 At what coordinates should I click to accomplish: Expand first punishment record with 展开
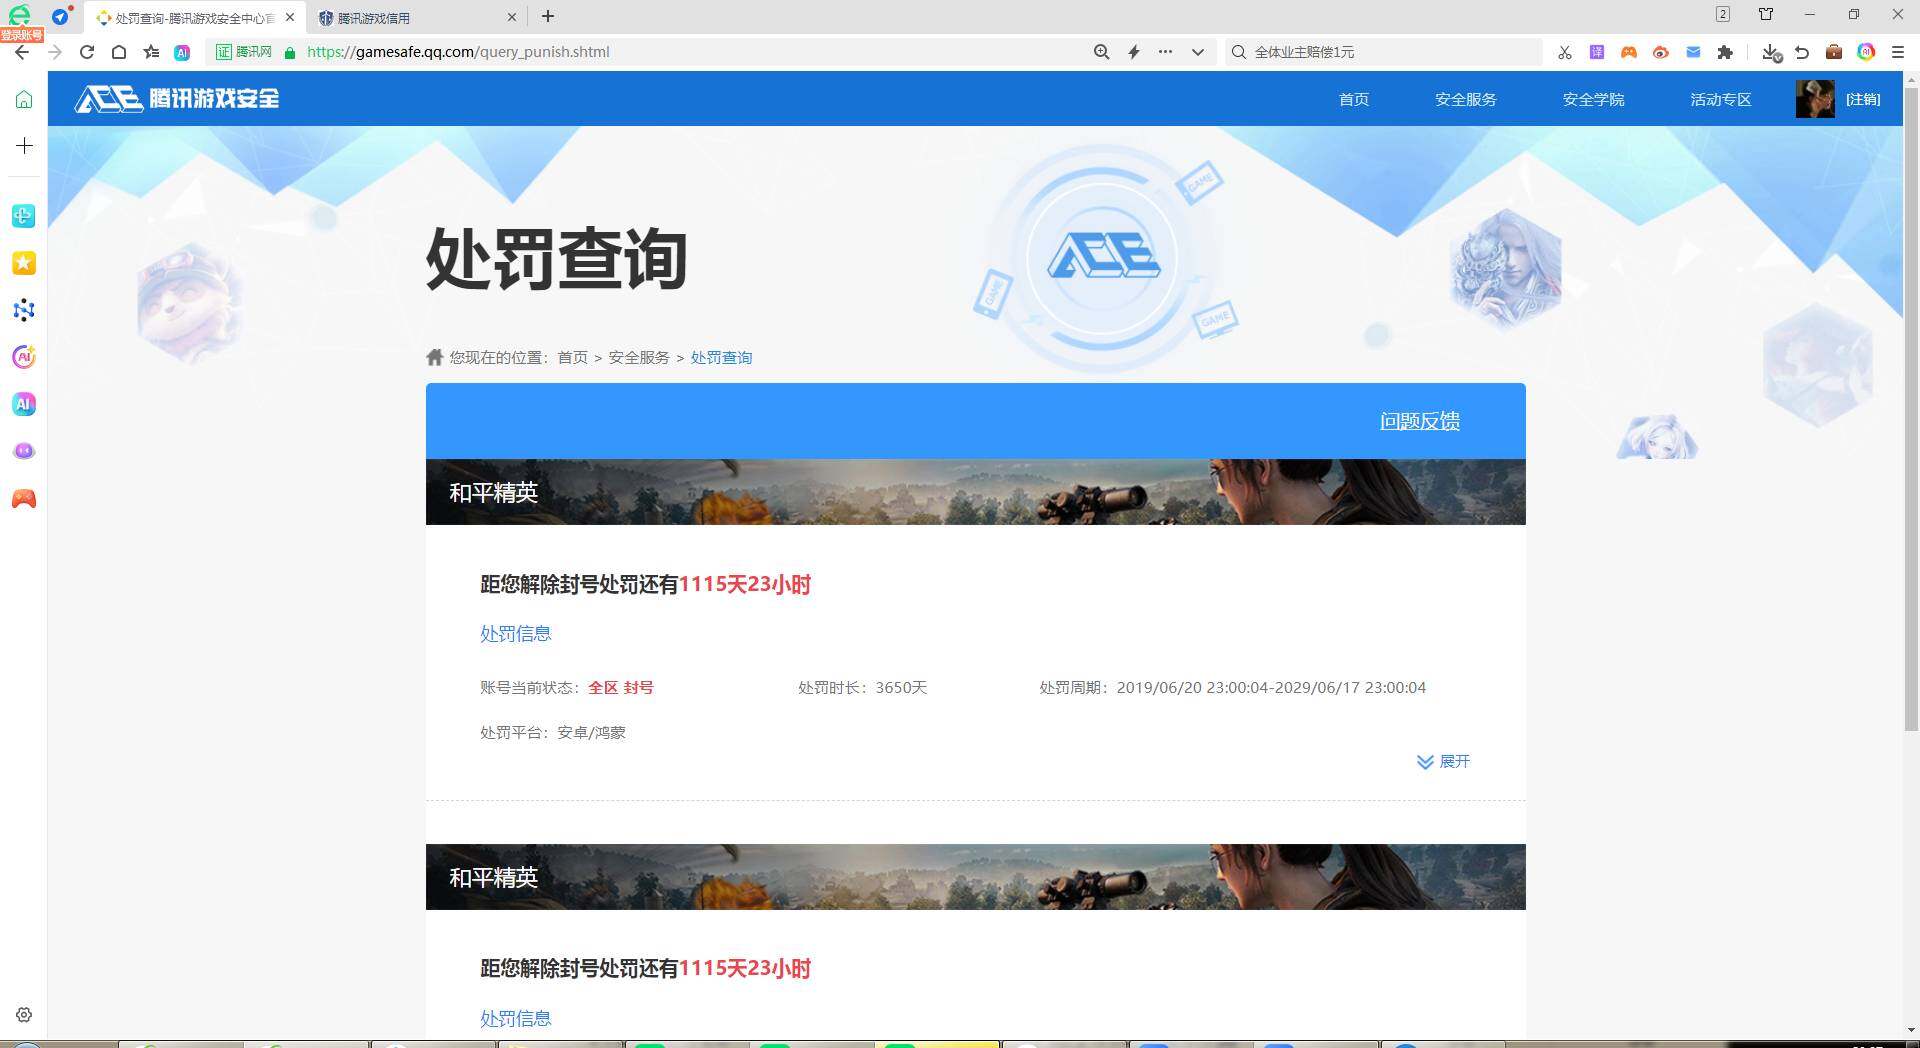click(1443, 762)
